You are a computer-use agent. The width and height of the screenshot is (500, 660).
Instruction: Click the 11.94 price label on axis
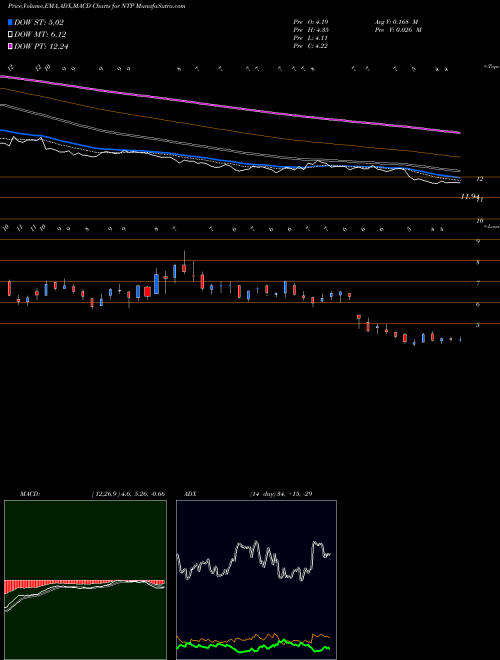[x=470, y=197]
